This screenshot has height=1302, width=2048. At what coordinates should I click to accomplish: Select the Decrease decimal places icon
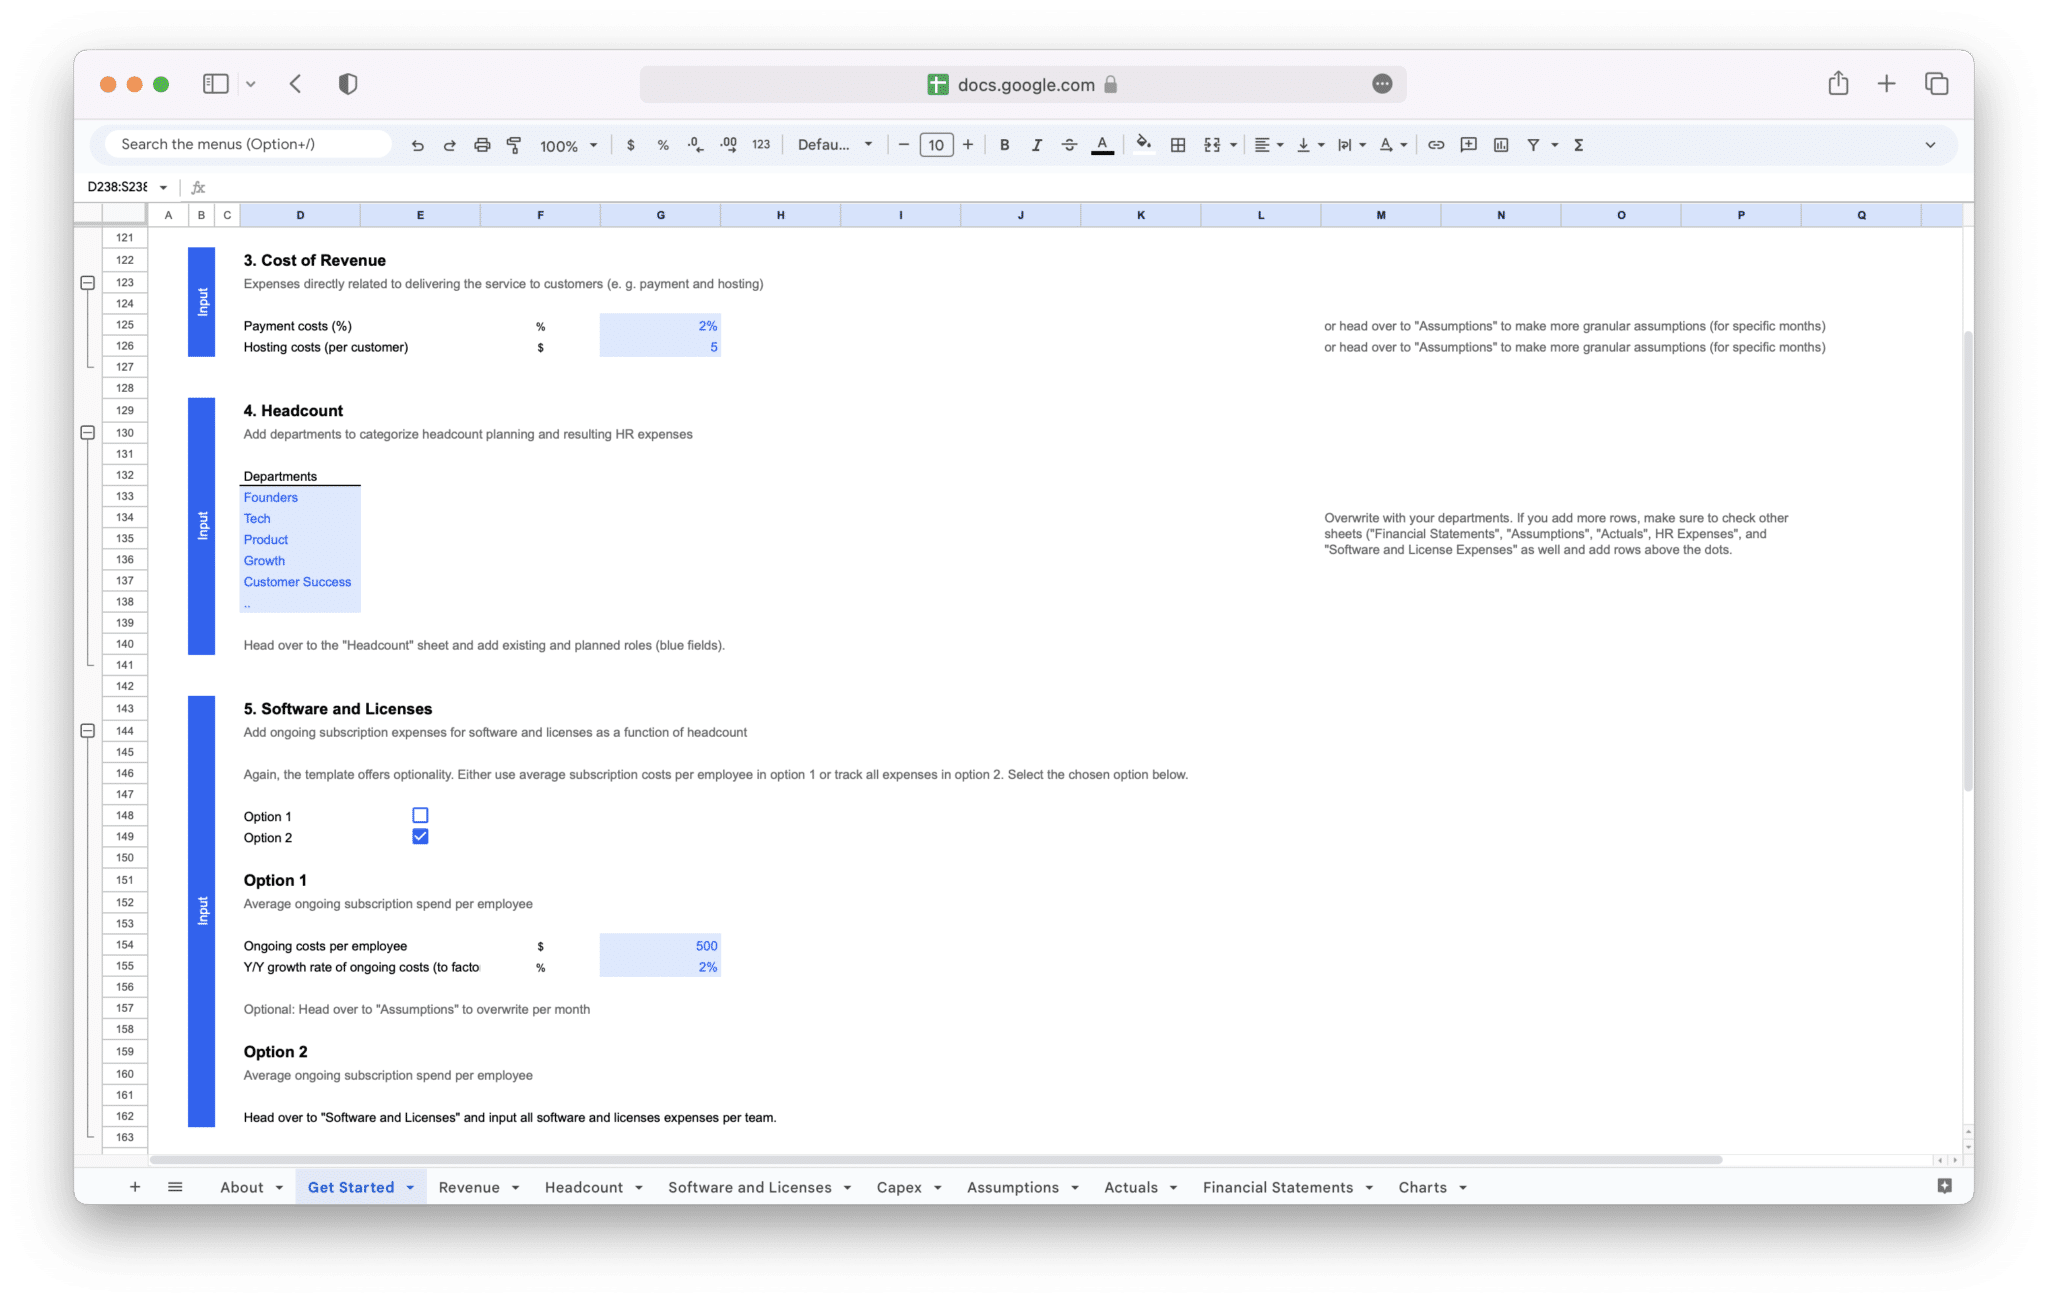(x=694, y=144)
